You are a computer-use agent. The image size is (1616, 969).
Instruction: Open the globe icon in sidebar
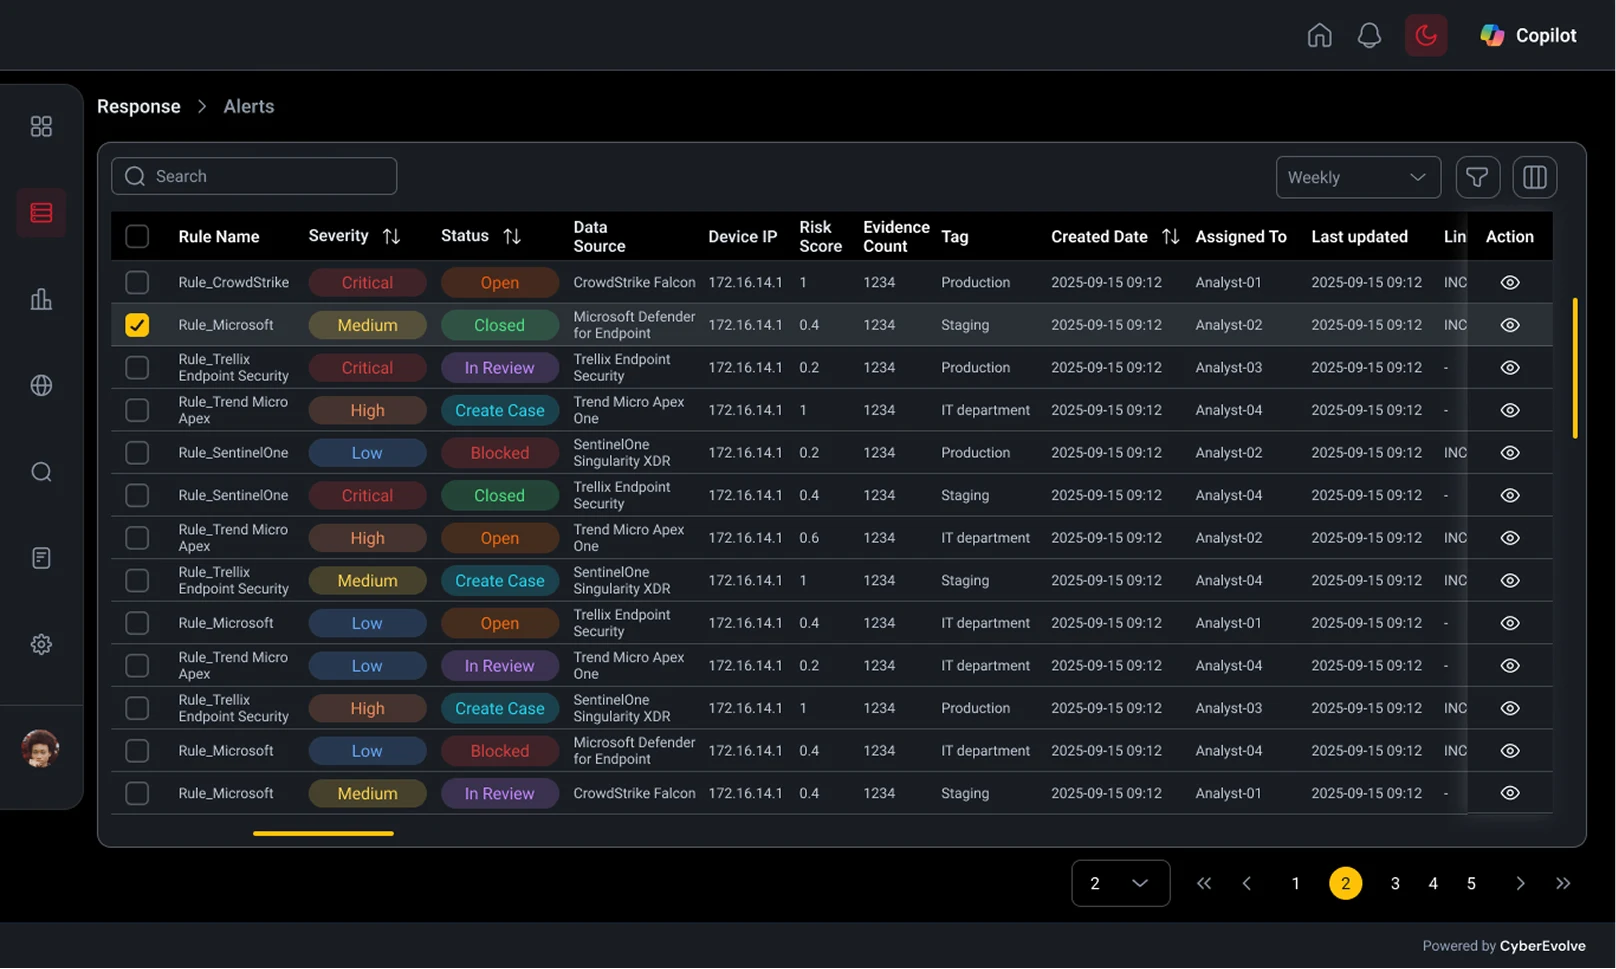pyautogui.click(x=41, y=385)
